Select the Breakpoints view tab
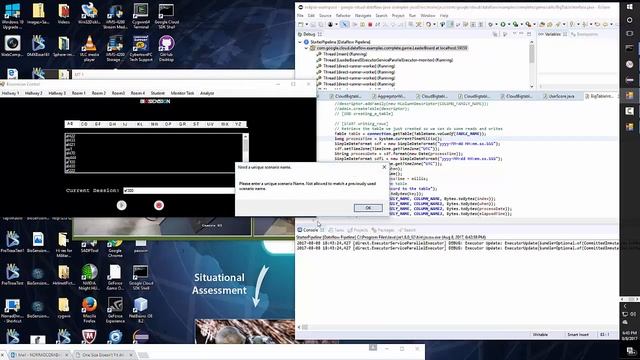640x360 pixels. pyautogui.click(x=584, y=34)
